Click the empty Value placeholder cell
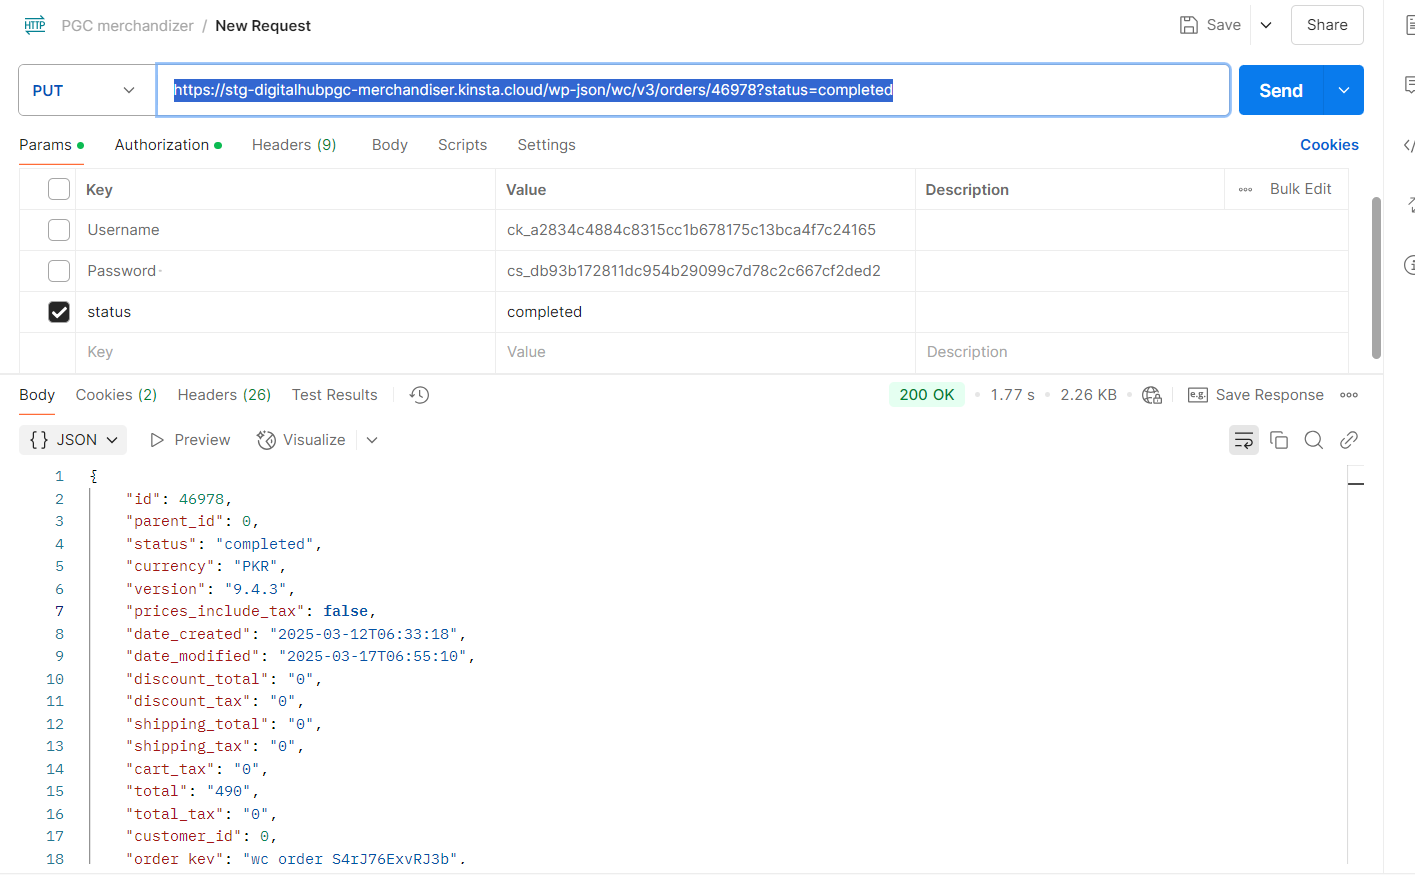This screenshot has height=875, width=1415. pos(705,352)
